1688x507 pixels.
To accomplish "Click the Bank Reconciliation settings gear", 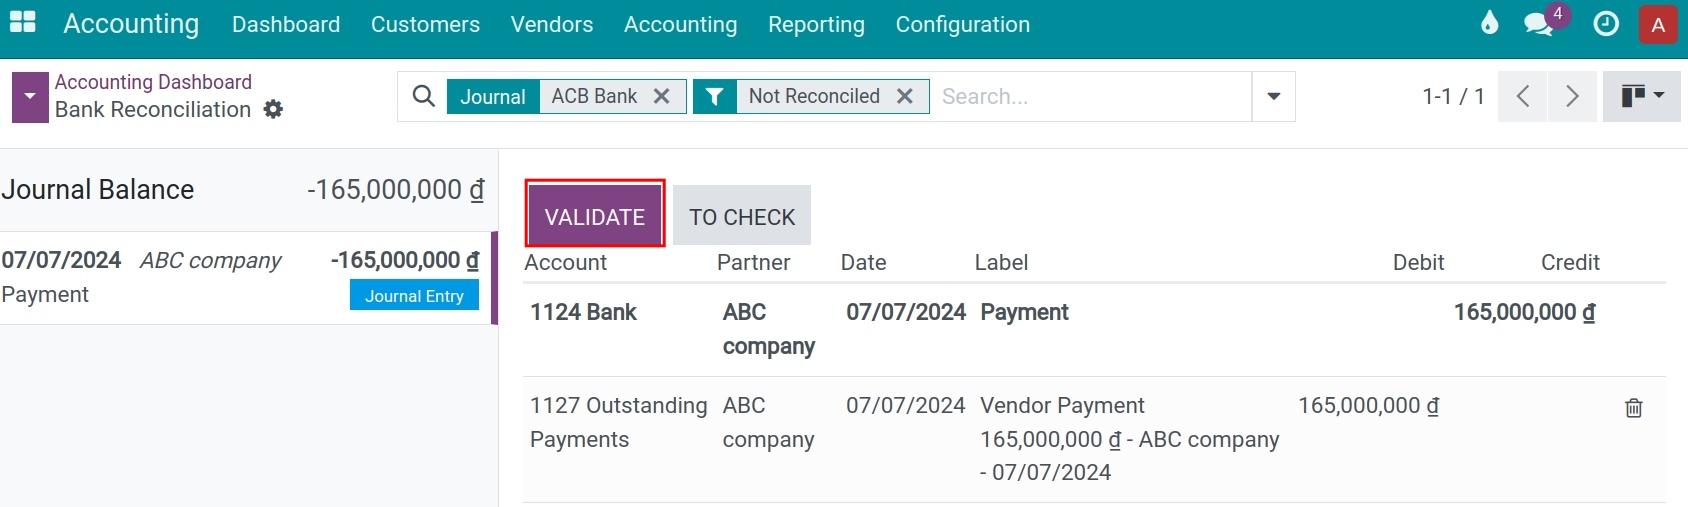I will pos(273,110).
